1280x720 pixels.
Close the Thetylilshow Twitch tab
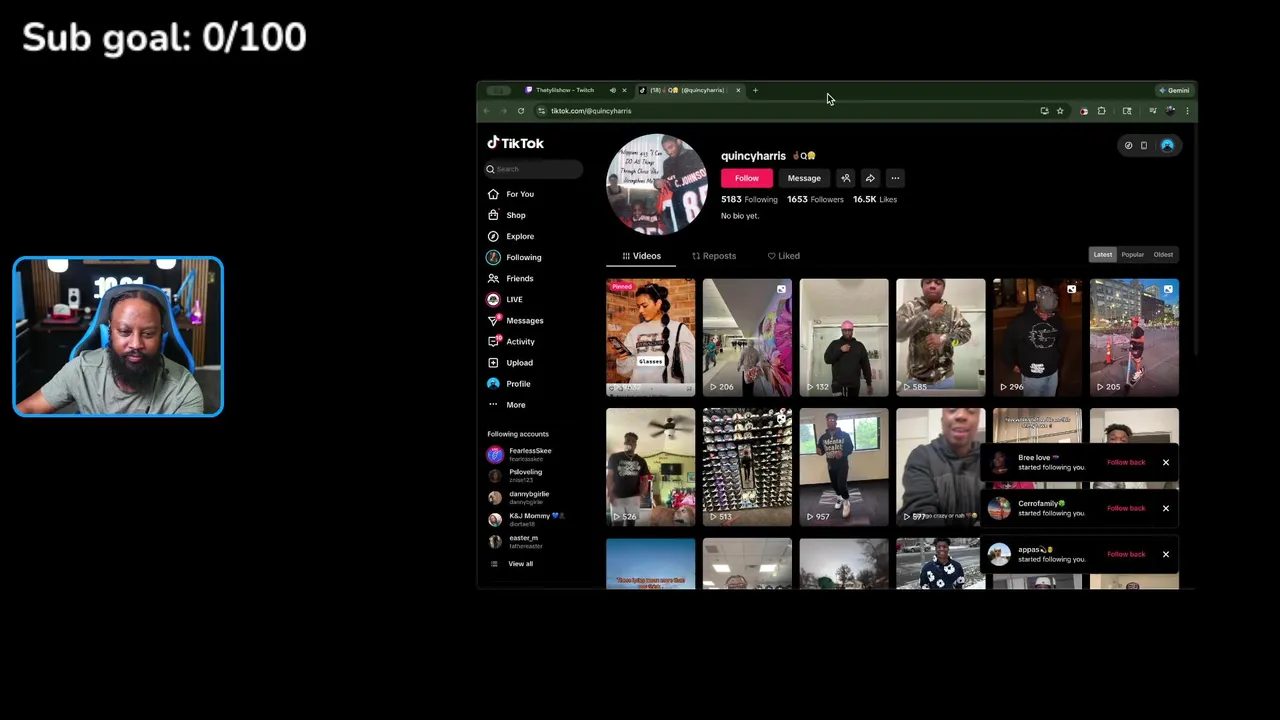(624, 90)
